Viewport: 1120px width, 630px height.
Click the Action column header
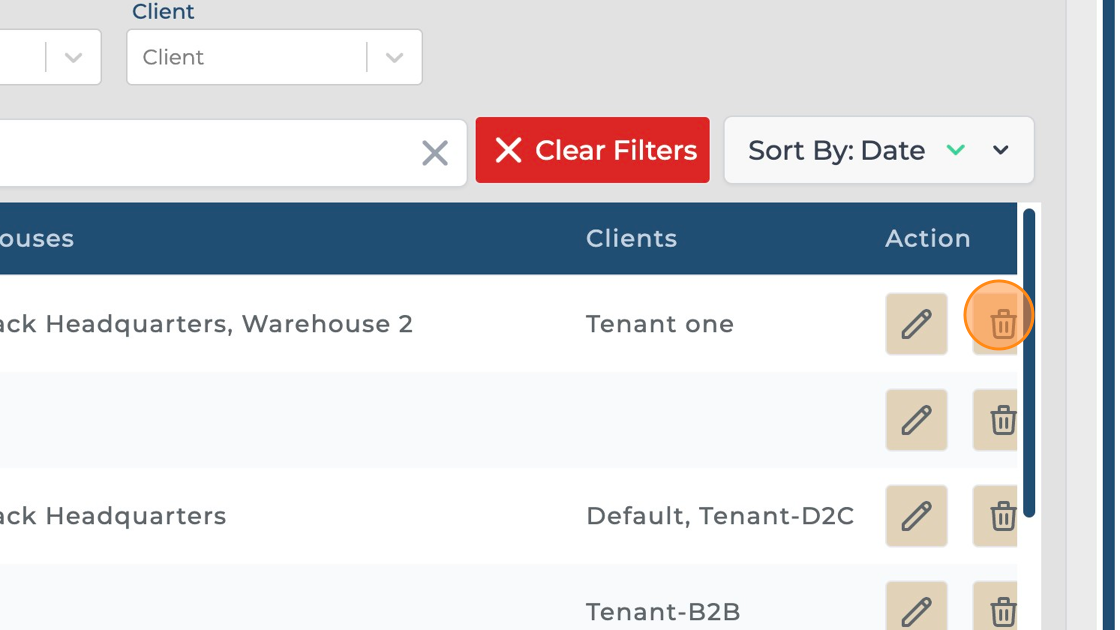(927, 239)
